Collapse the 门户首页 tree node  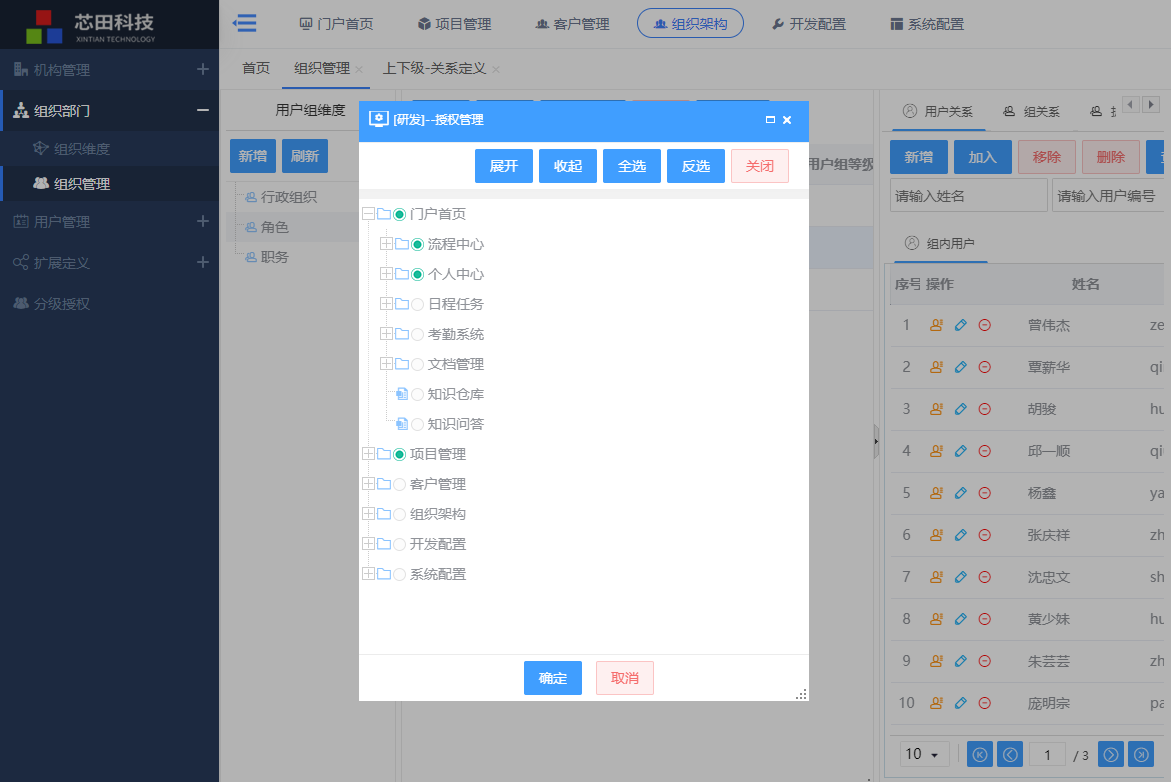pos(368,214)
